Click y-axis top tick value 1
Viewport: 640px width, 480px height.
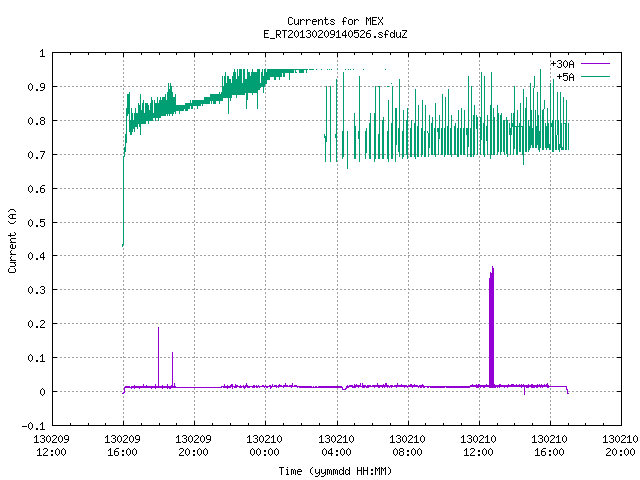point(42,53)
